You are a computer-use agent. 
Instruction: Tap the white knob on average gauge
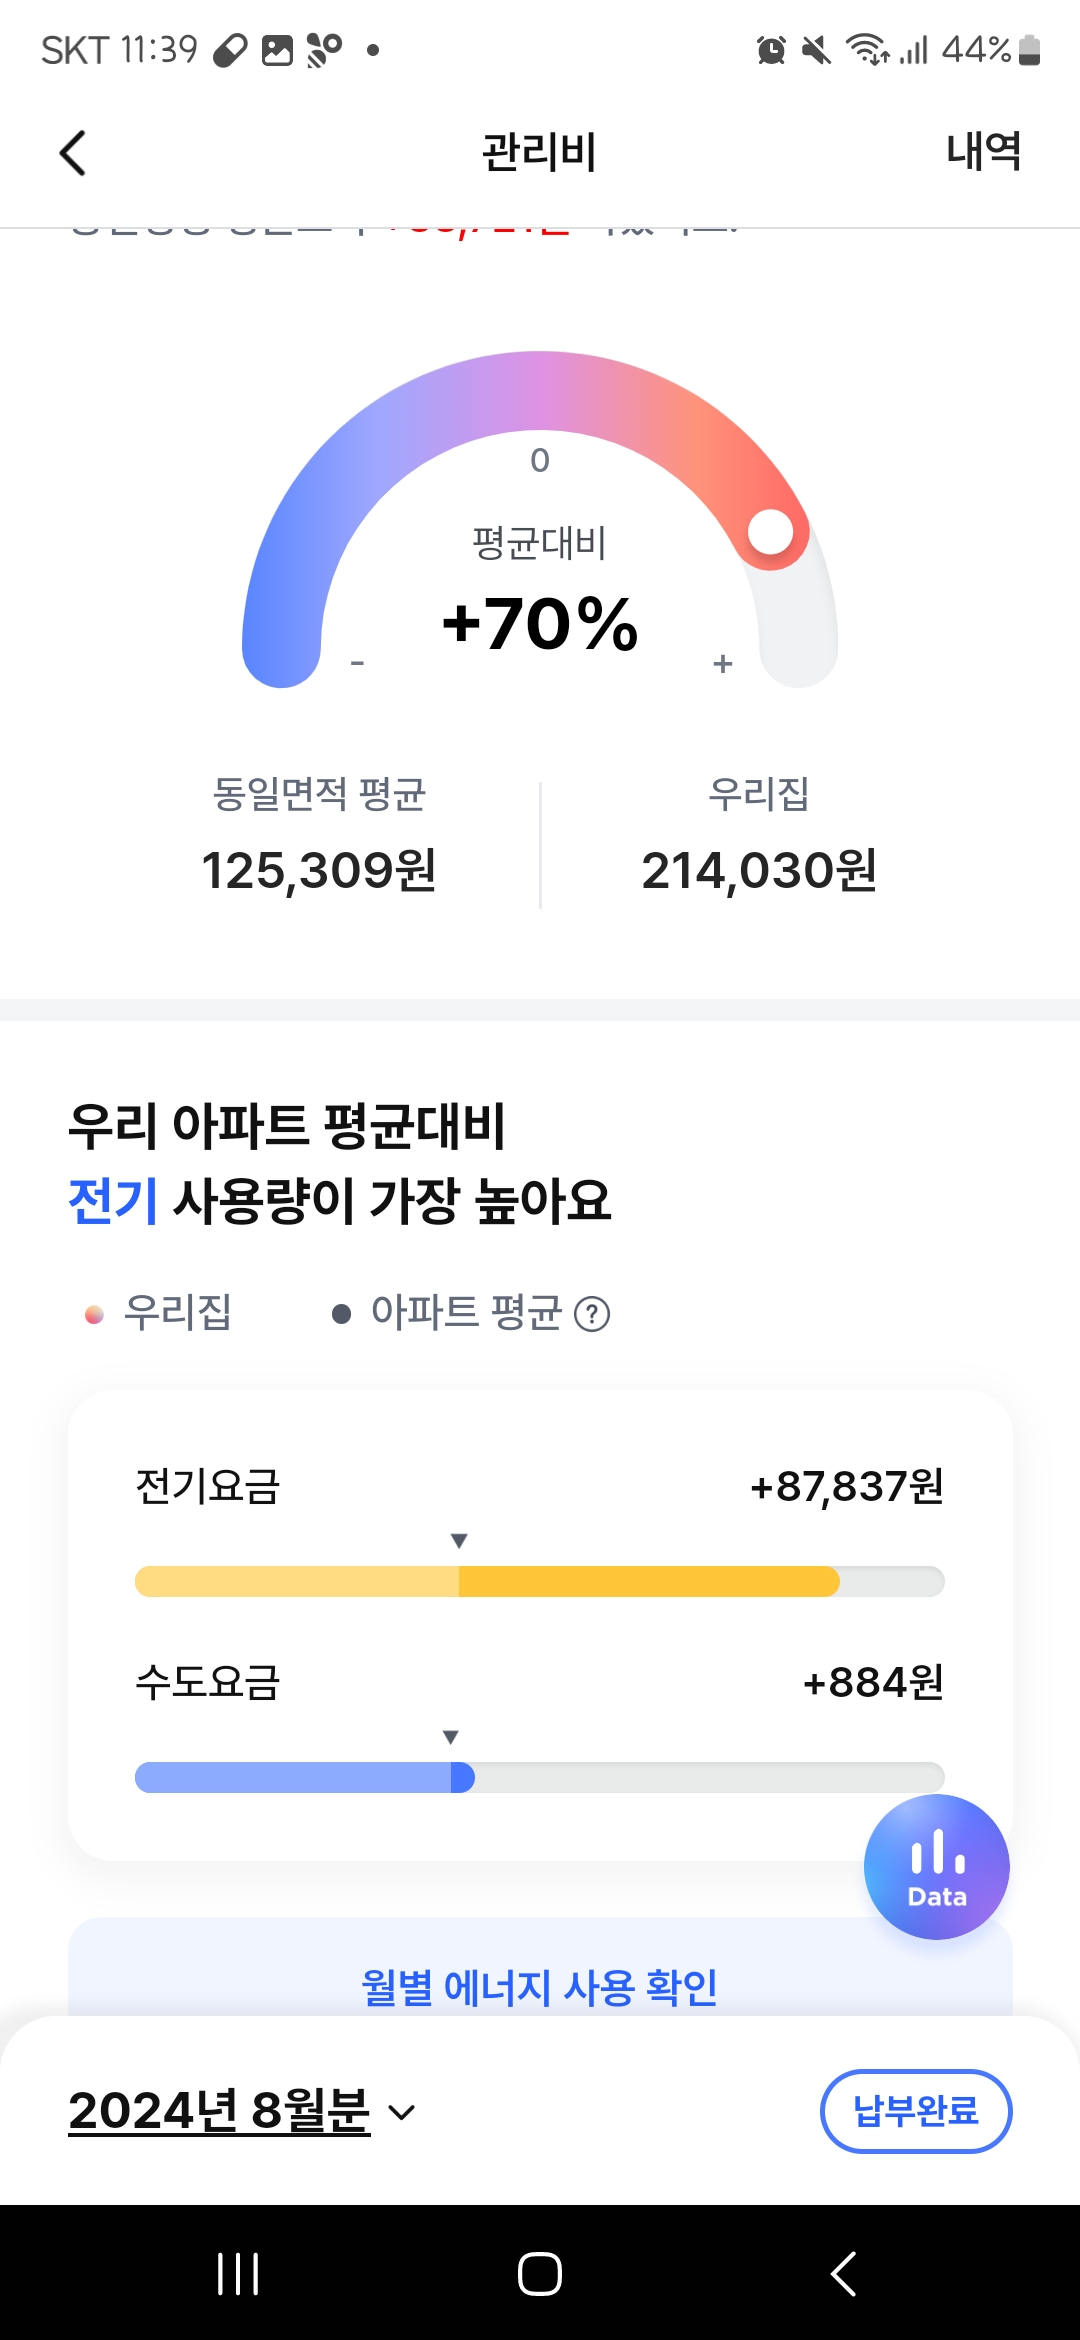click(x=771, y=532)
